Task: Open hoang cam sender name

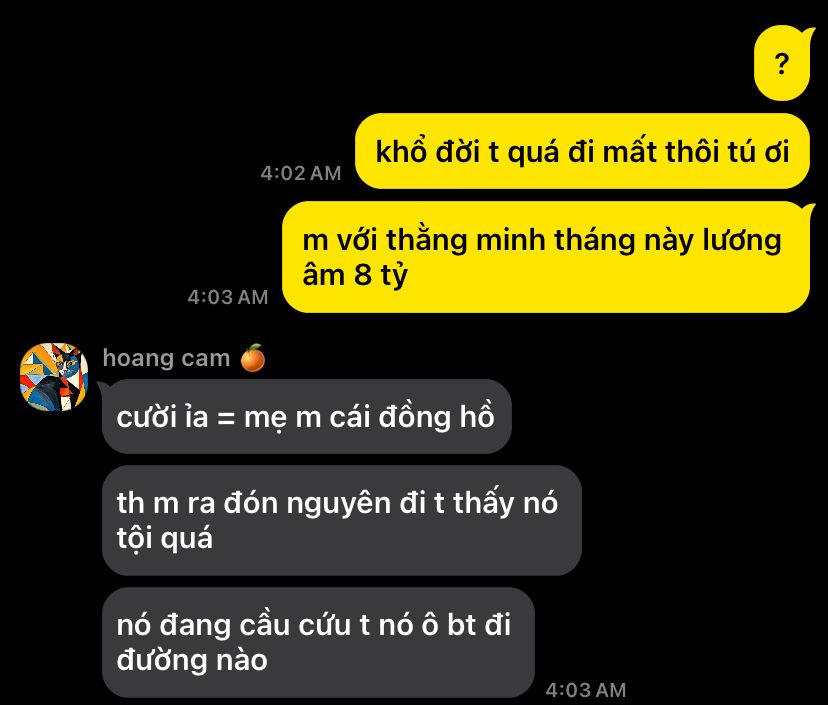Action: pyautogui.click(x=166, y=358)
